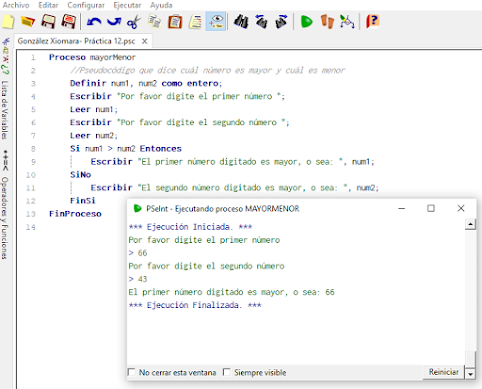Viewport: 482px width, 389px height.
Task: Select the González Xiomara- Práctica 12.psc tab
Action: (x=76, y=41)
